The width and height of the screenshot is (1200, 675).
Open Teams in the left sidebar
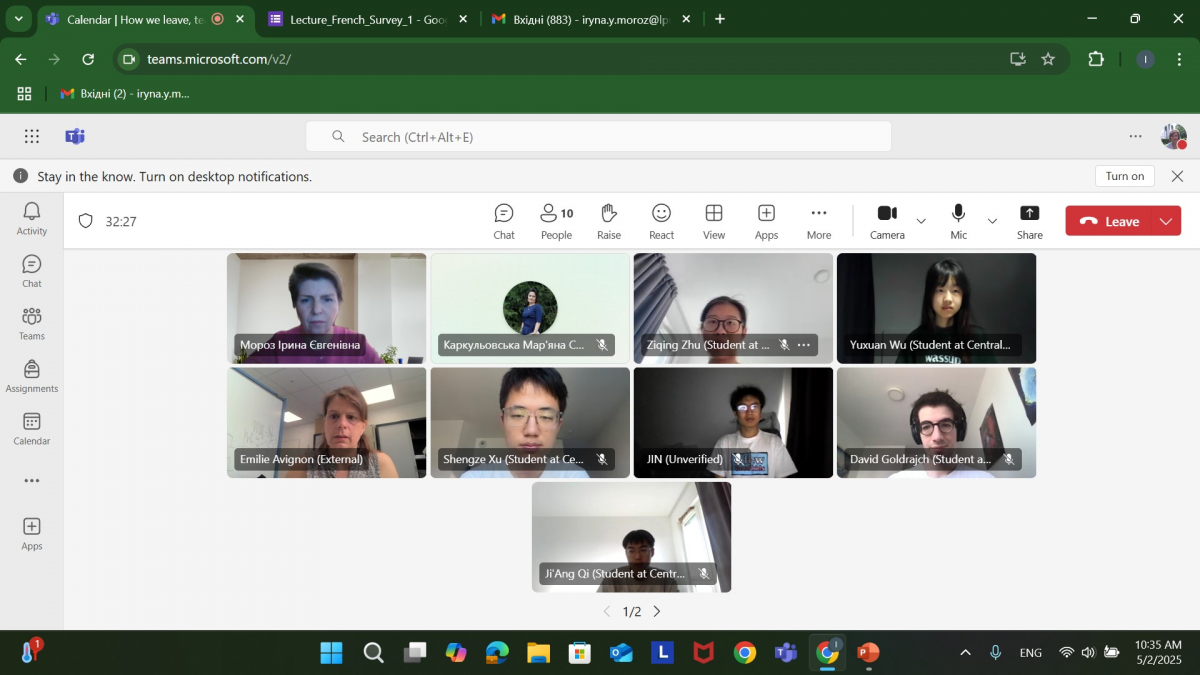point(32,323)
